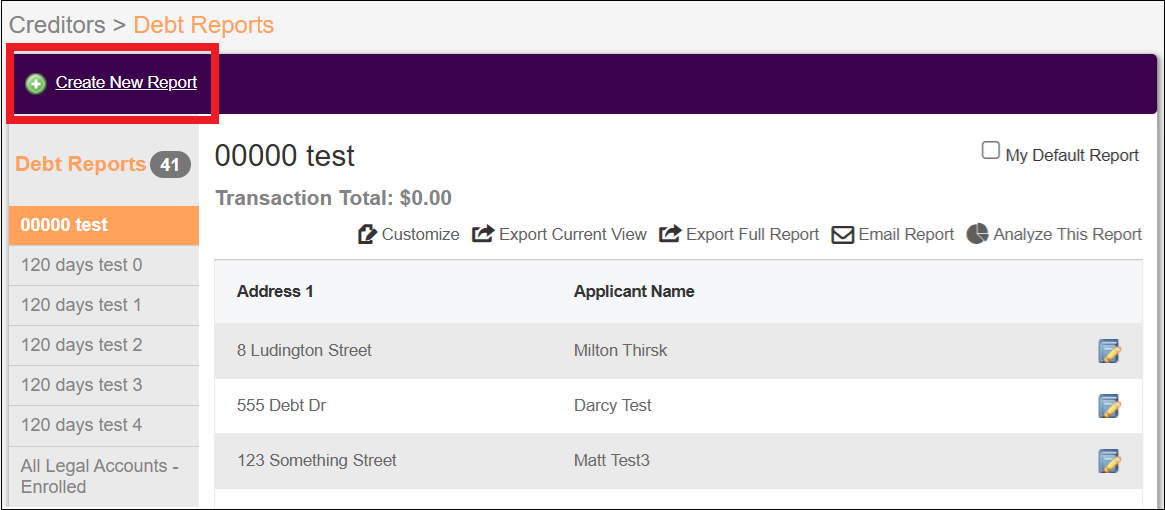Open the 120 days test 2 report
Viewport: 1165px width, 510px height.
pyautogui.click(x=104, y=346)
